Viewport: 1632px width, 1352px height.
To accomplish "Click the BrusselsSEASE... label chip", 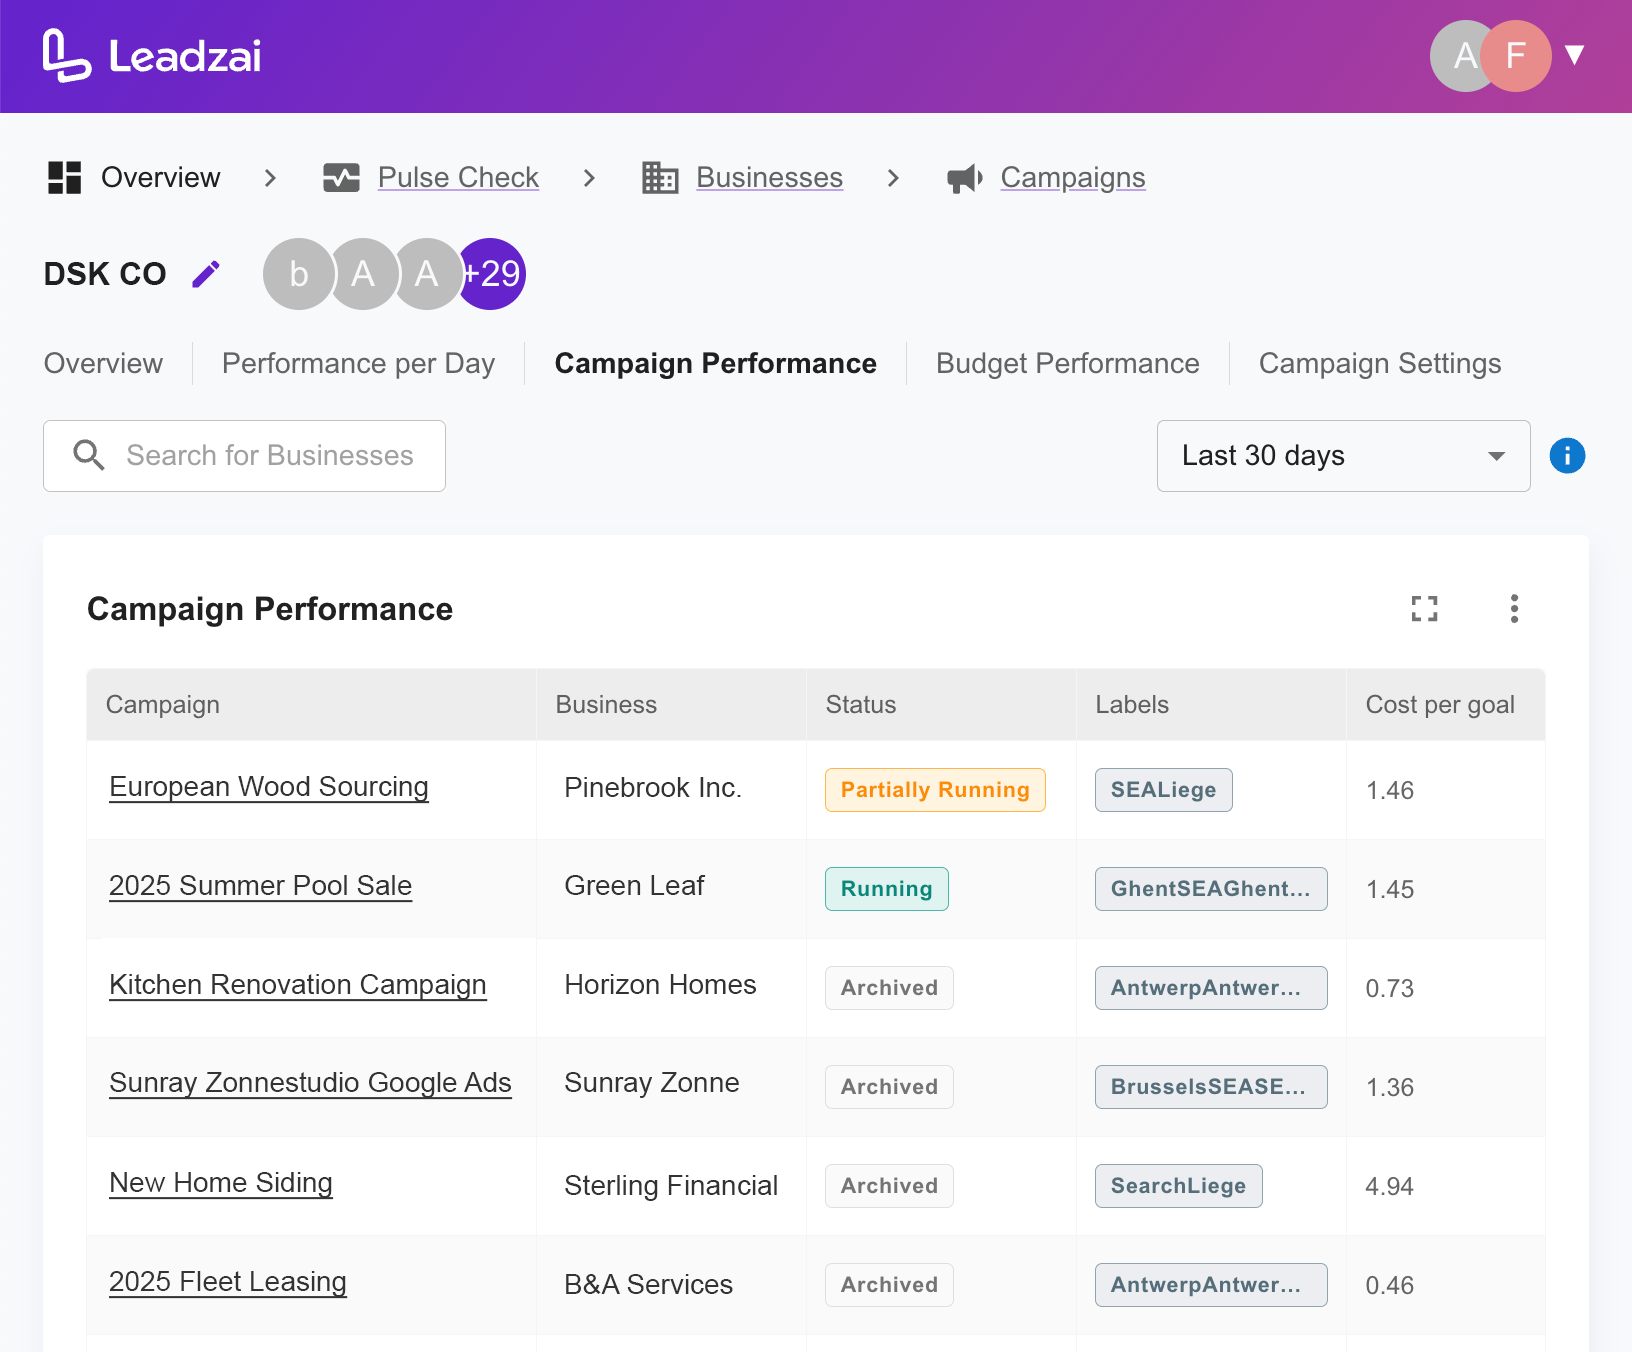I will coord(1211,1087).
